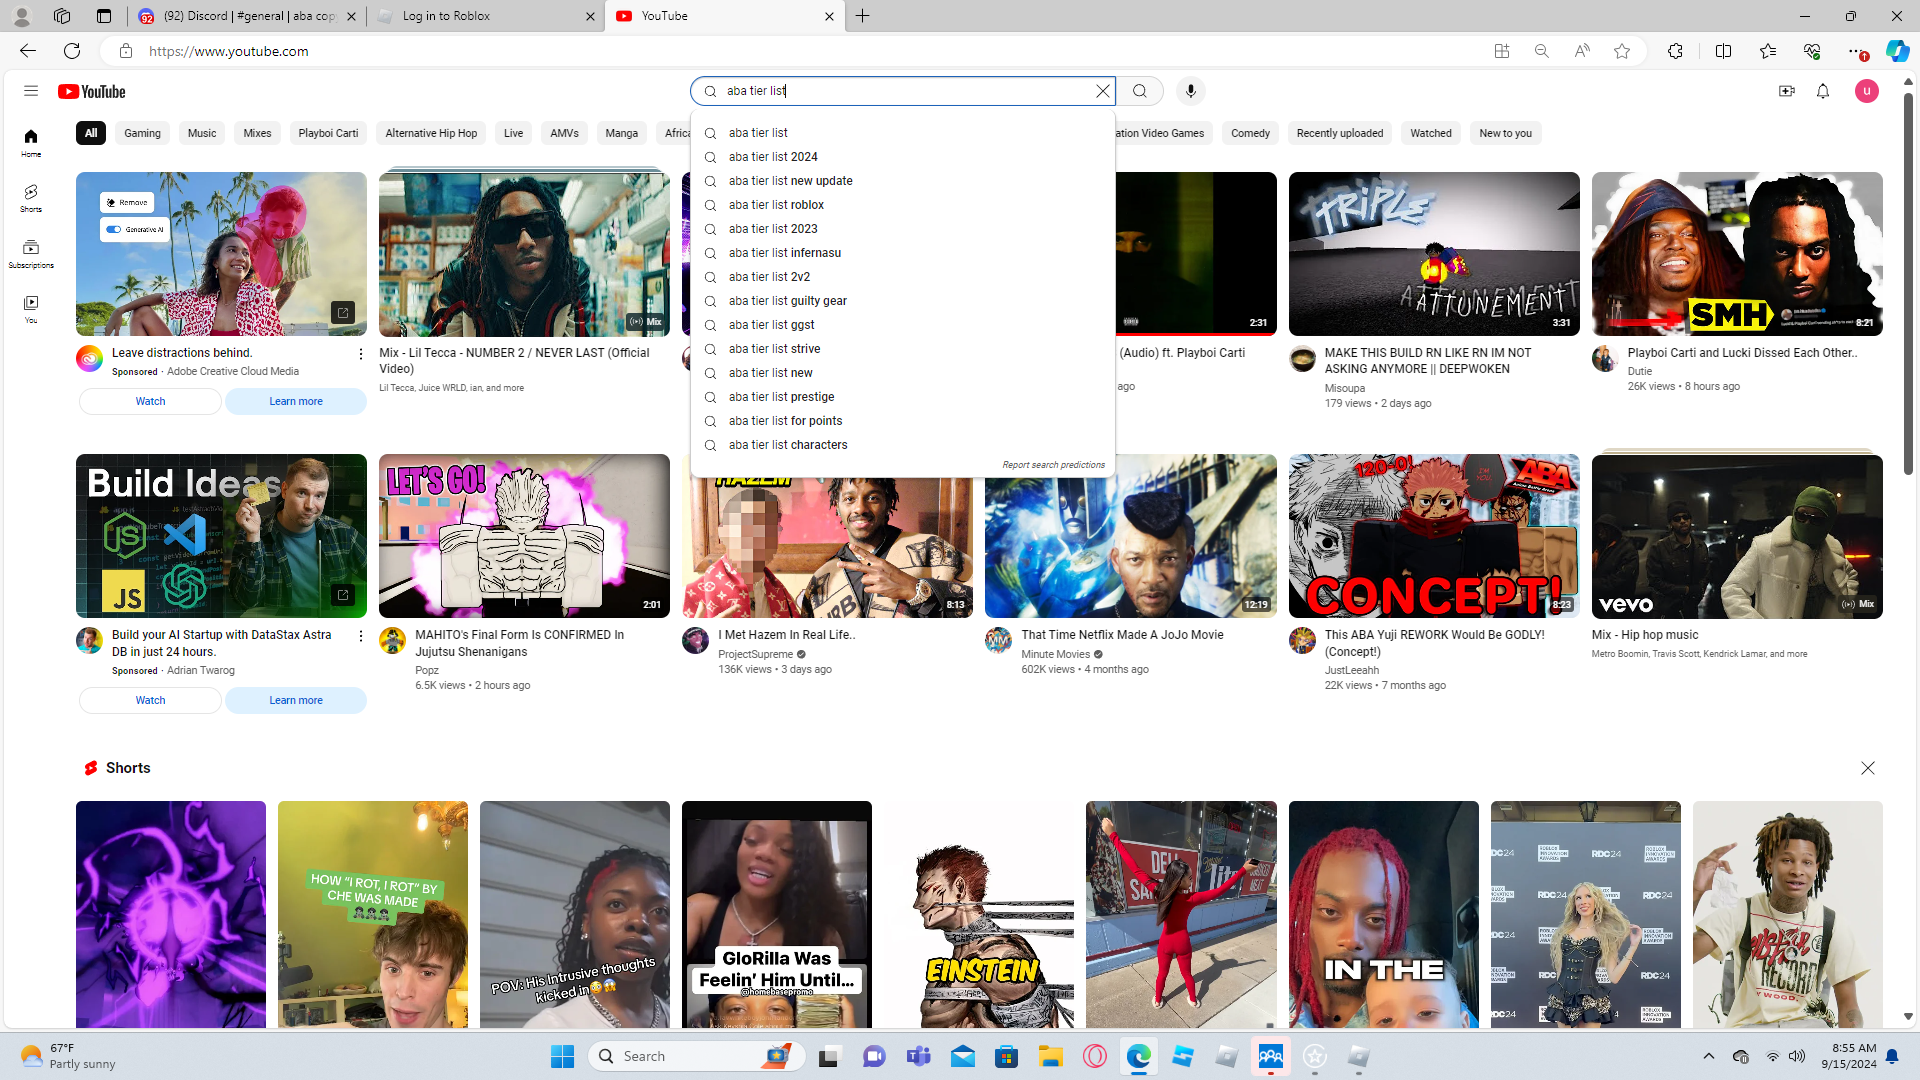The height and width of the screenshot is (1080, 1920).
Task: Click Watch under the Adobe ad
Action: pyautogui.click(x=150, y=401)
